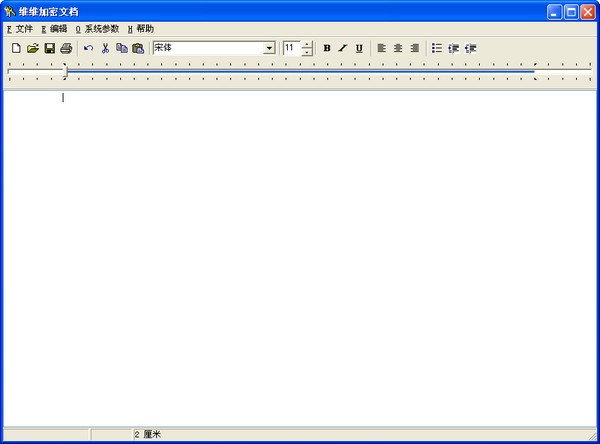Undo the last action
Screen dimensions: 600x444
(x=88, y=48)
